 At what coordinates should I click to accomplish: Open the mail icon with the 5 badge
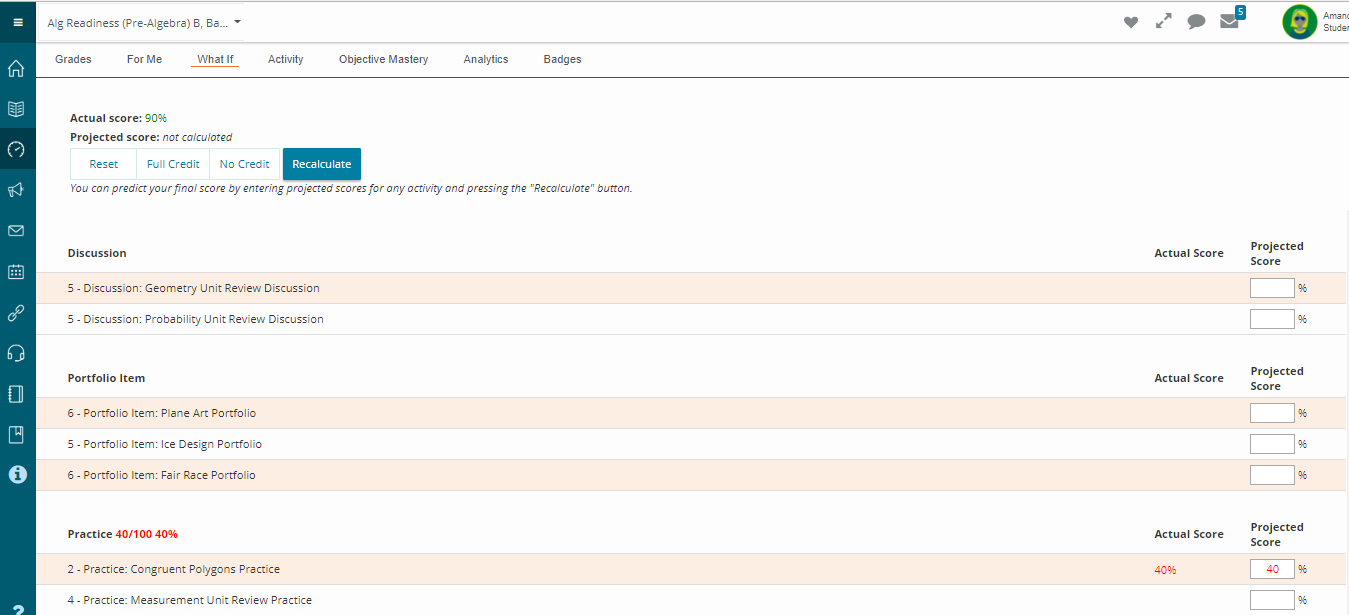tap(1229, 21)
